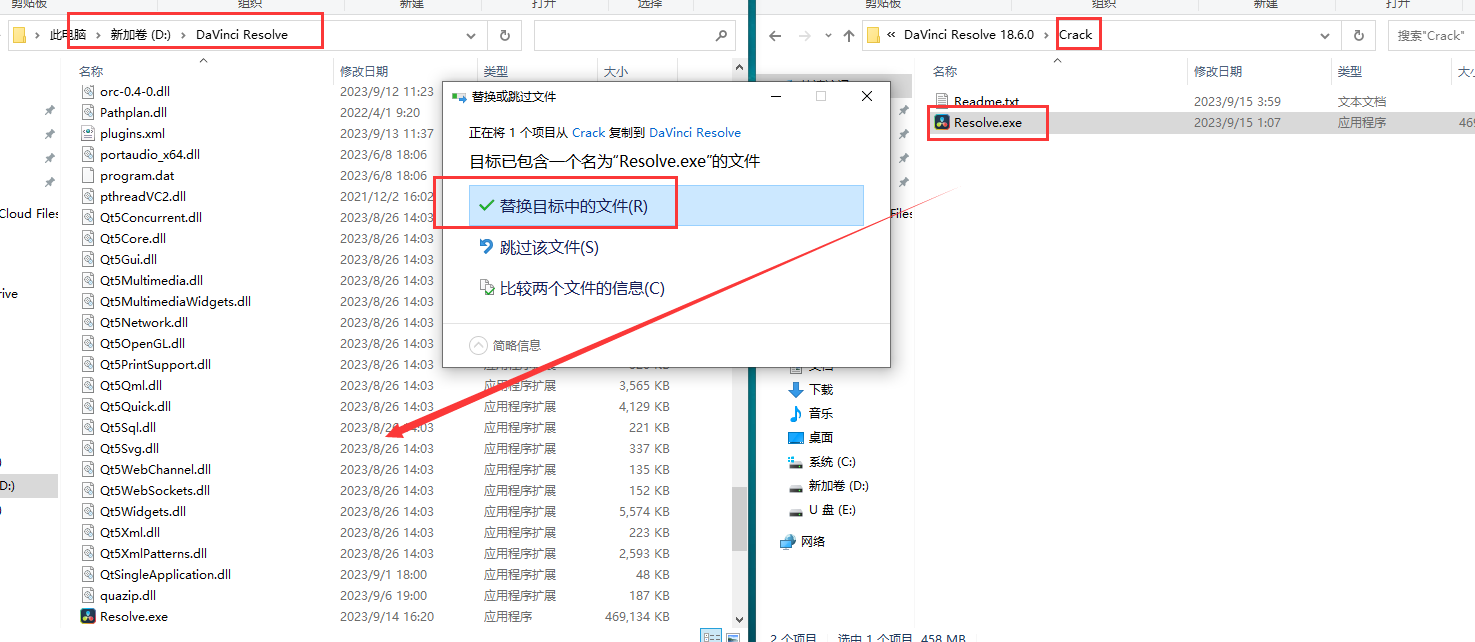Image resolution: width=1475 pixels, height=642 pixels.
Task: Select Qt5Quick.dll in the file list
Action: [135, 406]
